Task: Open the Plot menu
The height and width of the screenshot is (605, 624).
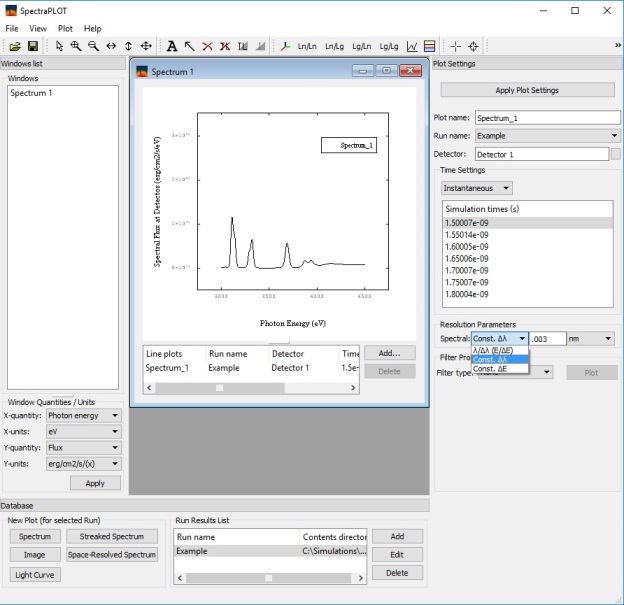Action: pos(65,29)
